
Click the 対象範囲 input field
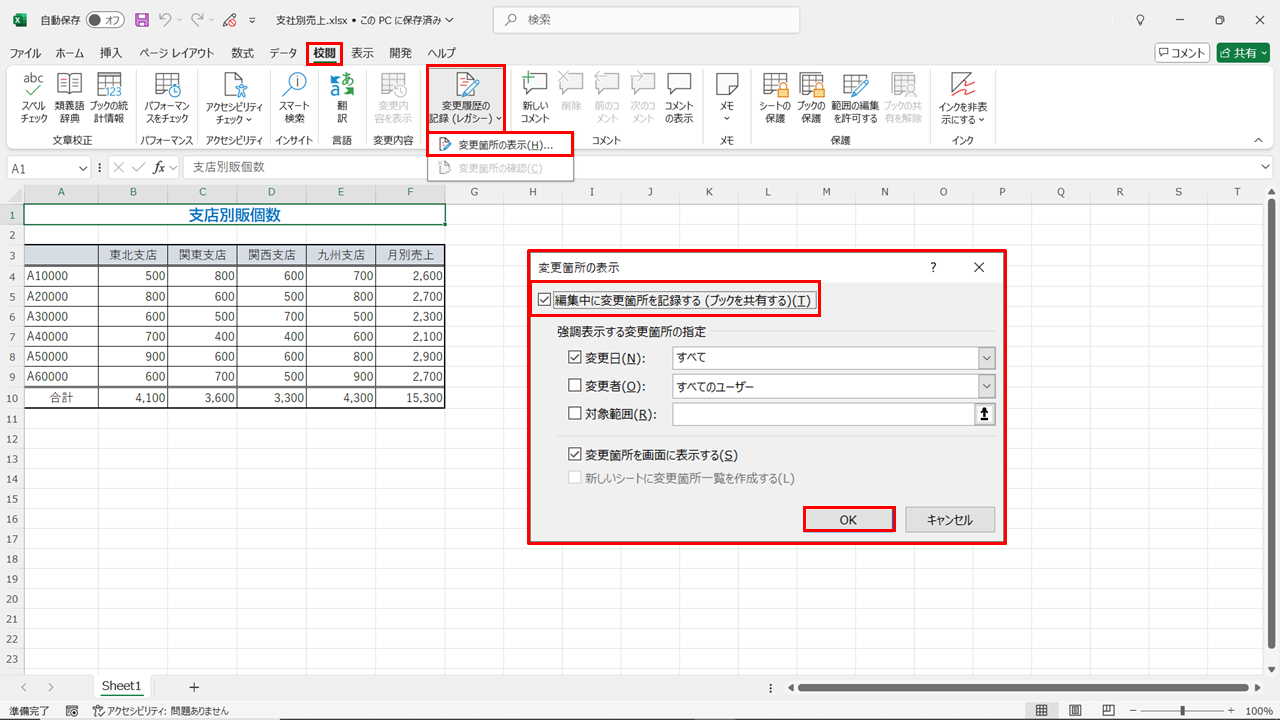coord(824,414)
